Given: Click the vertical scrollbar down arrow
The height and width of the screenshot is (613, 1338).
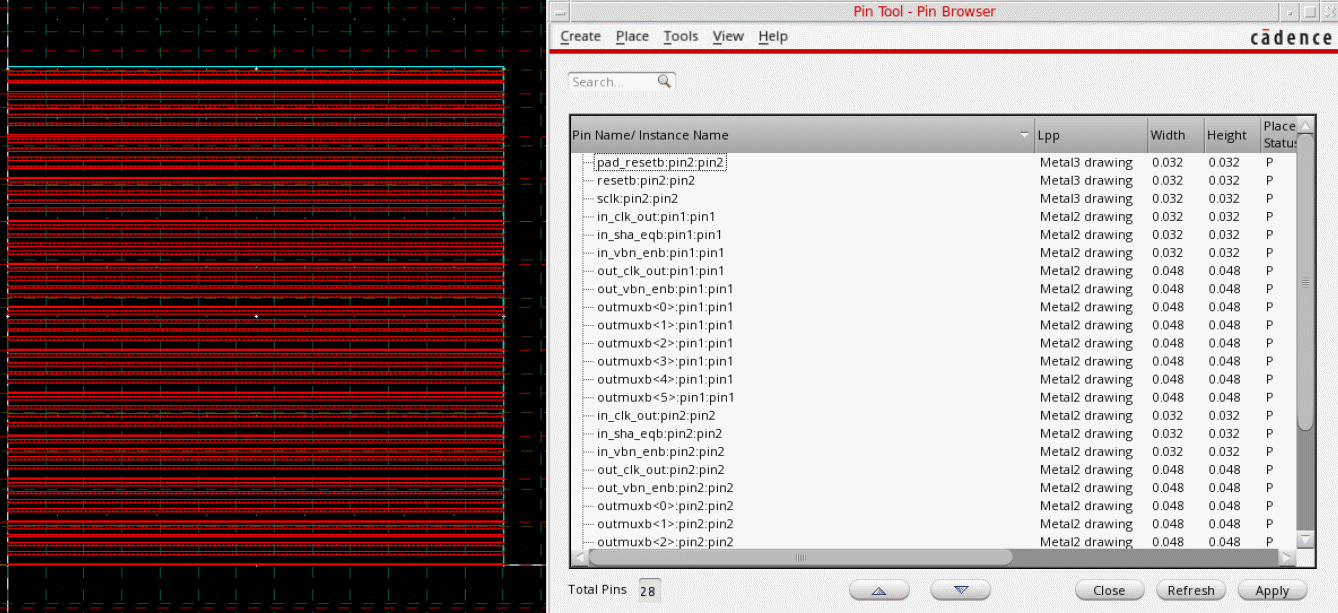Looking at the screenshot, I should (1305, 540).
